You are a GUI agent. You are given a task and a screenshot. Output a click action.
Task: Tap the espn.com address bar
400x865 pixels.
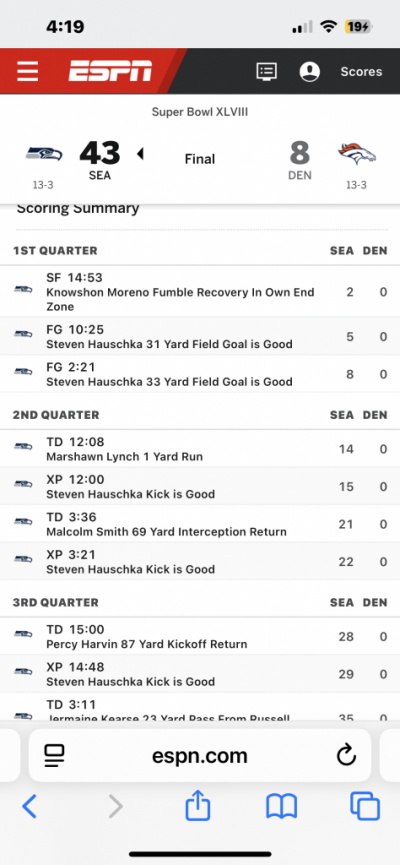point(200,756)
